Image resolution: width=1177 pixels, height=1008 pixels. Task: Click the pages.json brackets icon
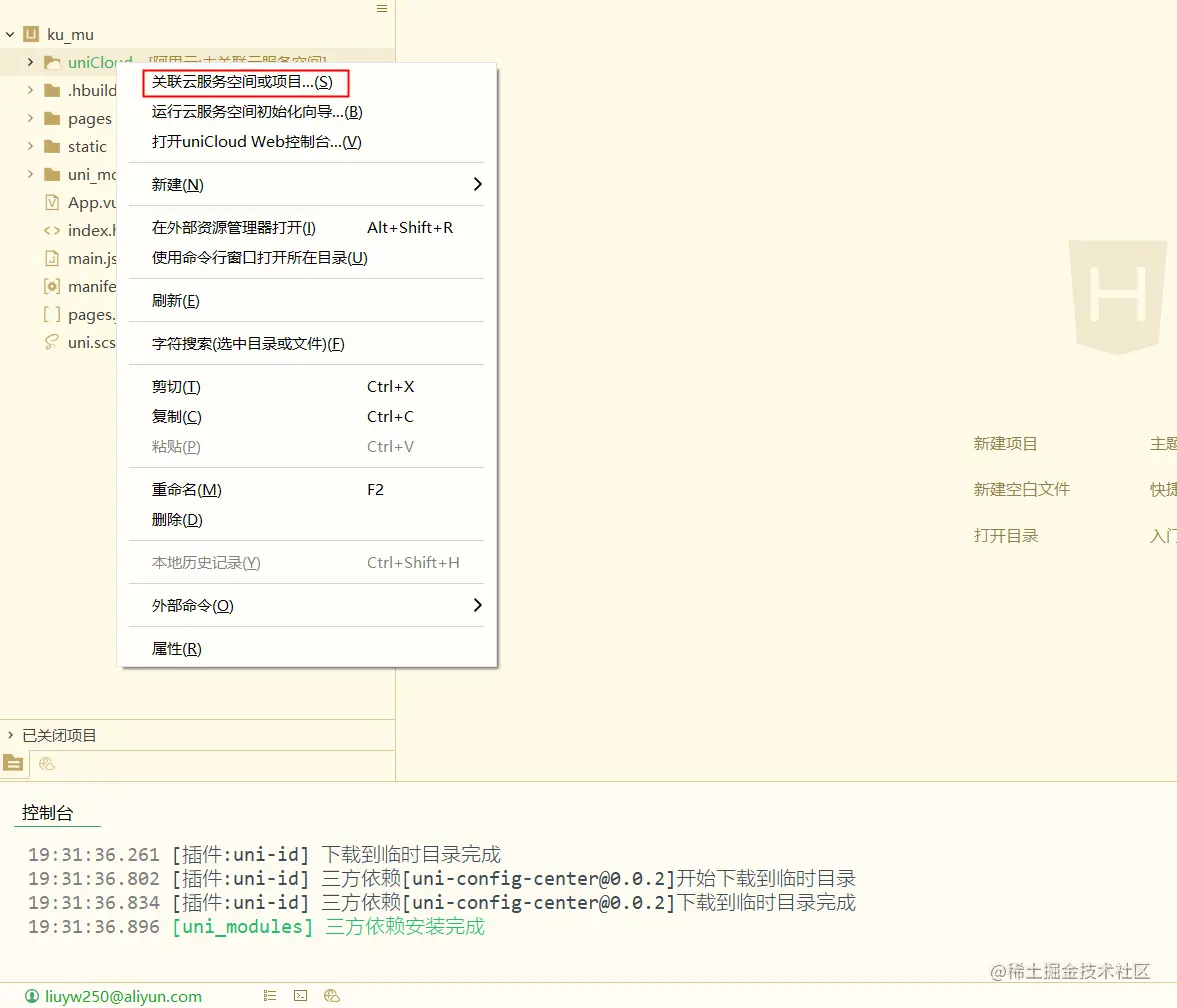point(52,314)
